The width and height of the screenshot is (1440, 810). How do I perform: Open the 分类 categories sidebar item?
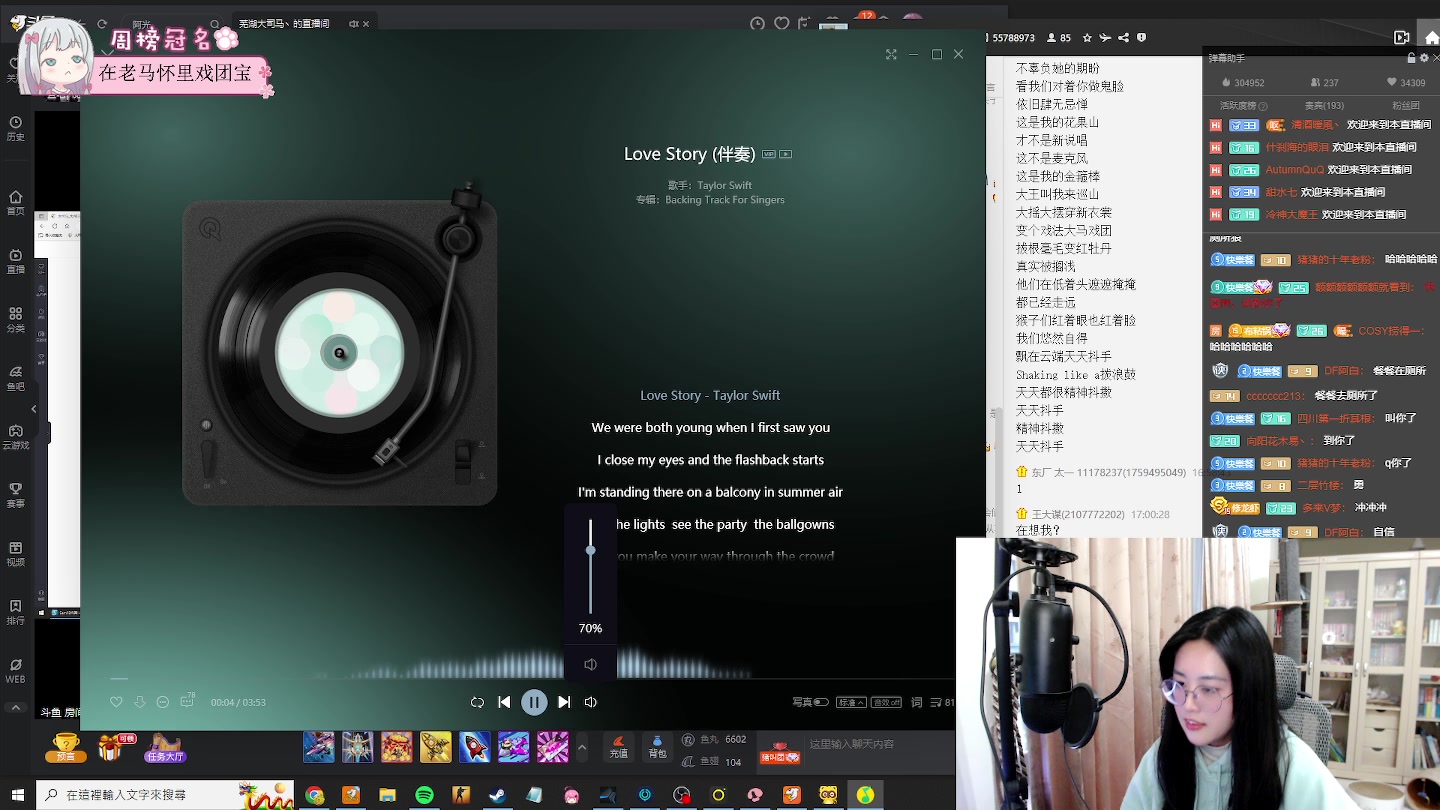[16, 319]
